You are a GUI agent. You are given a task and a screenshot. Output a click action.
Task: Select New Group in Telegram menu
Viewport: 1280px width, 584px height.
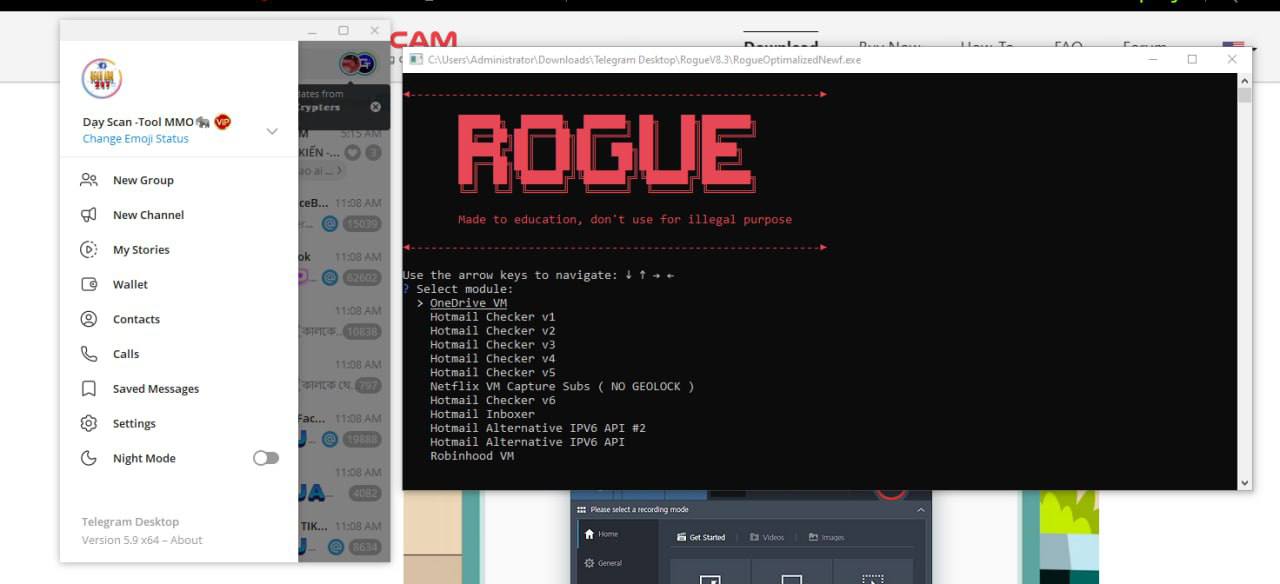pos(143,181)
